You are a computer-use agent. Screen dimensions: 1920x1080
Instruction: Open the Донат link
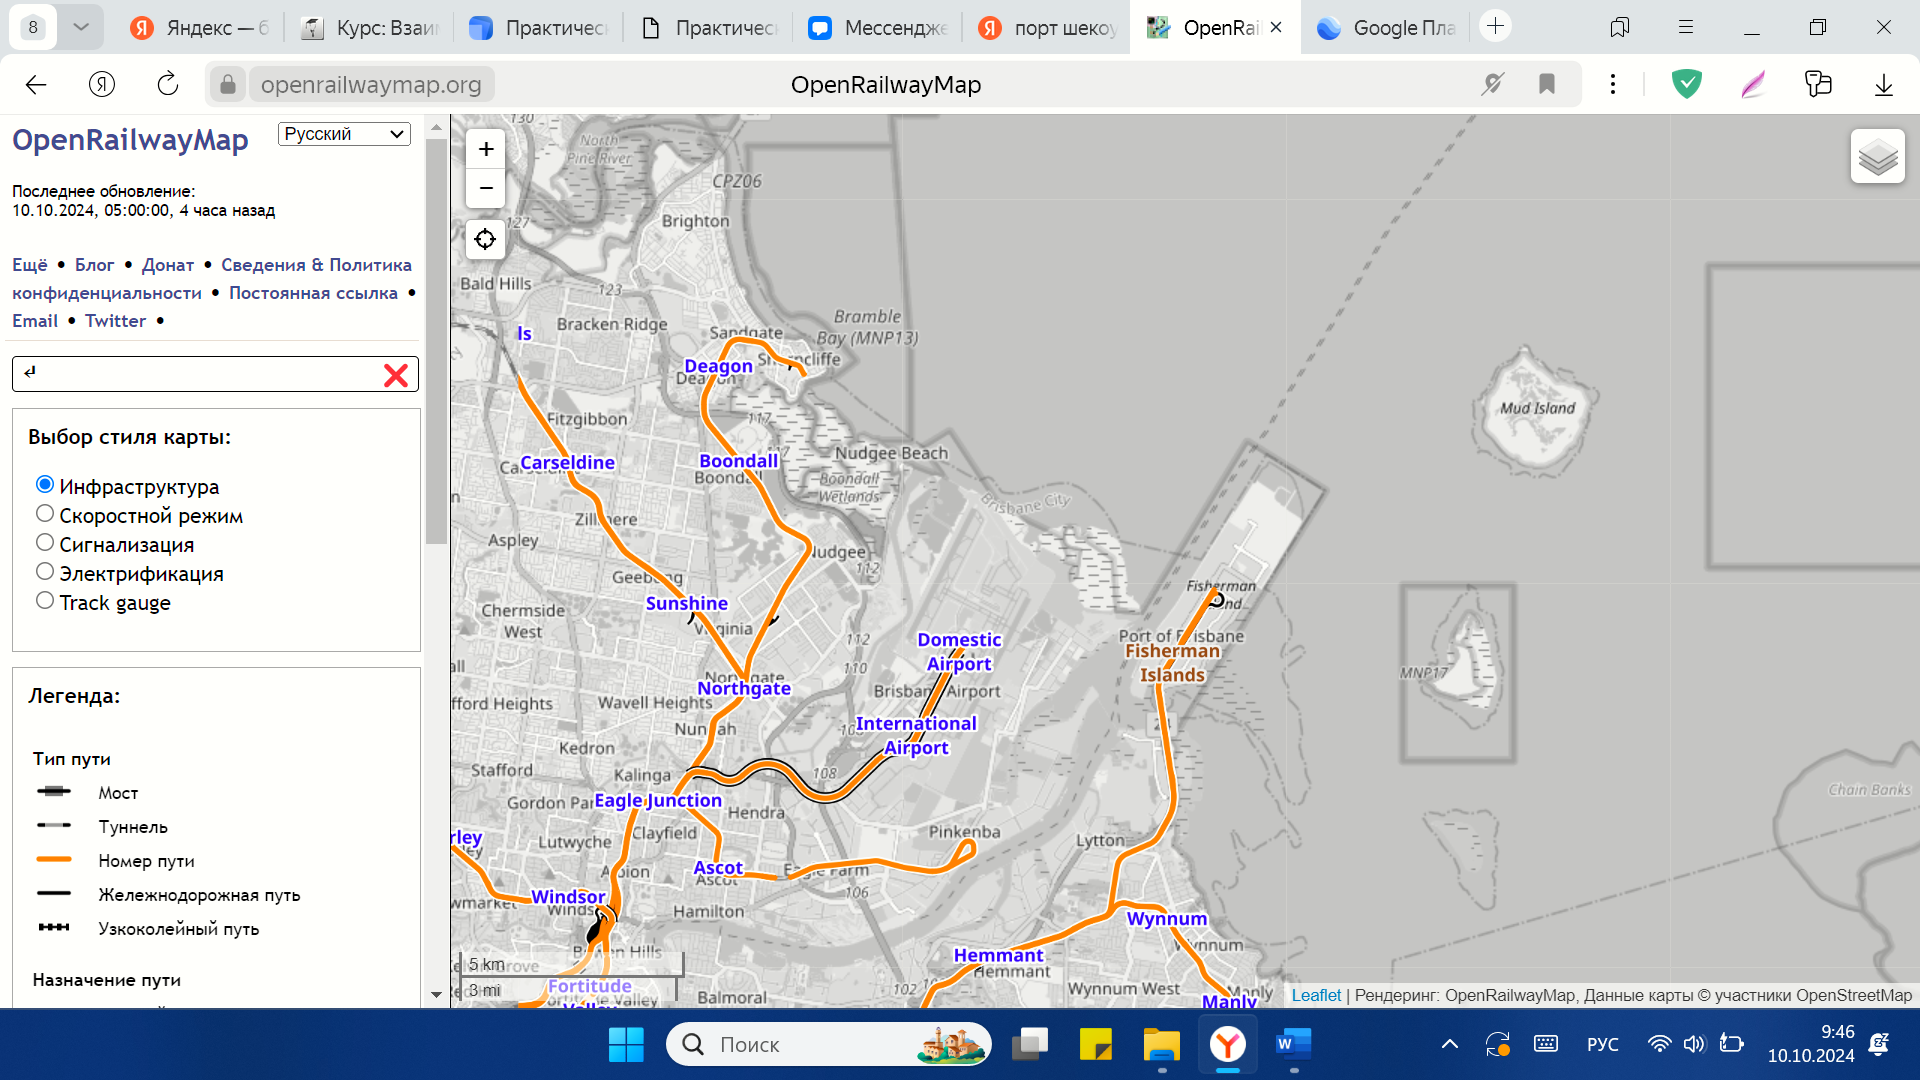[x=168, y=265]
